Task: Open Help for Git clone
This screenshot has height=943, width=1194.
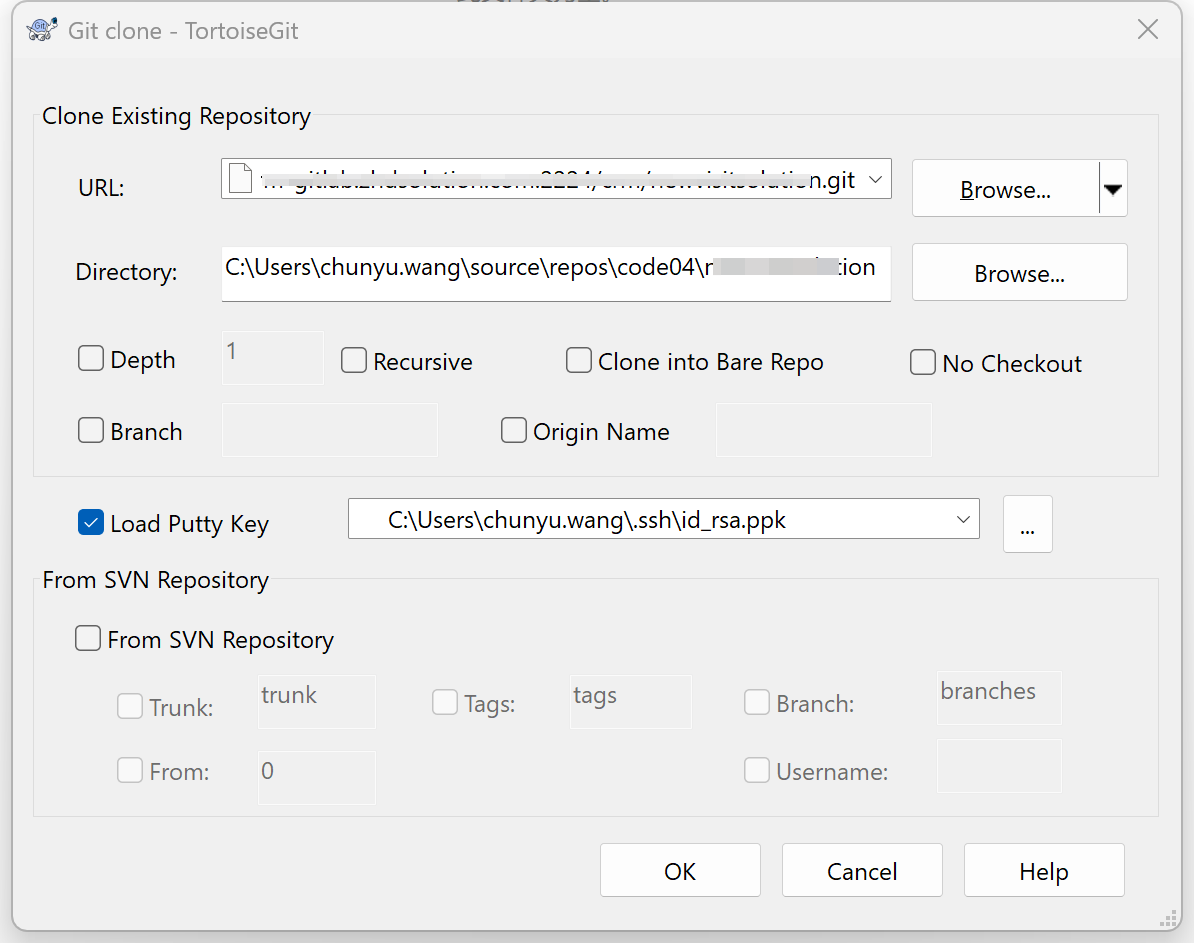Action: point(1044,870)
